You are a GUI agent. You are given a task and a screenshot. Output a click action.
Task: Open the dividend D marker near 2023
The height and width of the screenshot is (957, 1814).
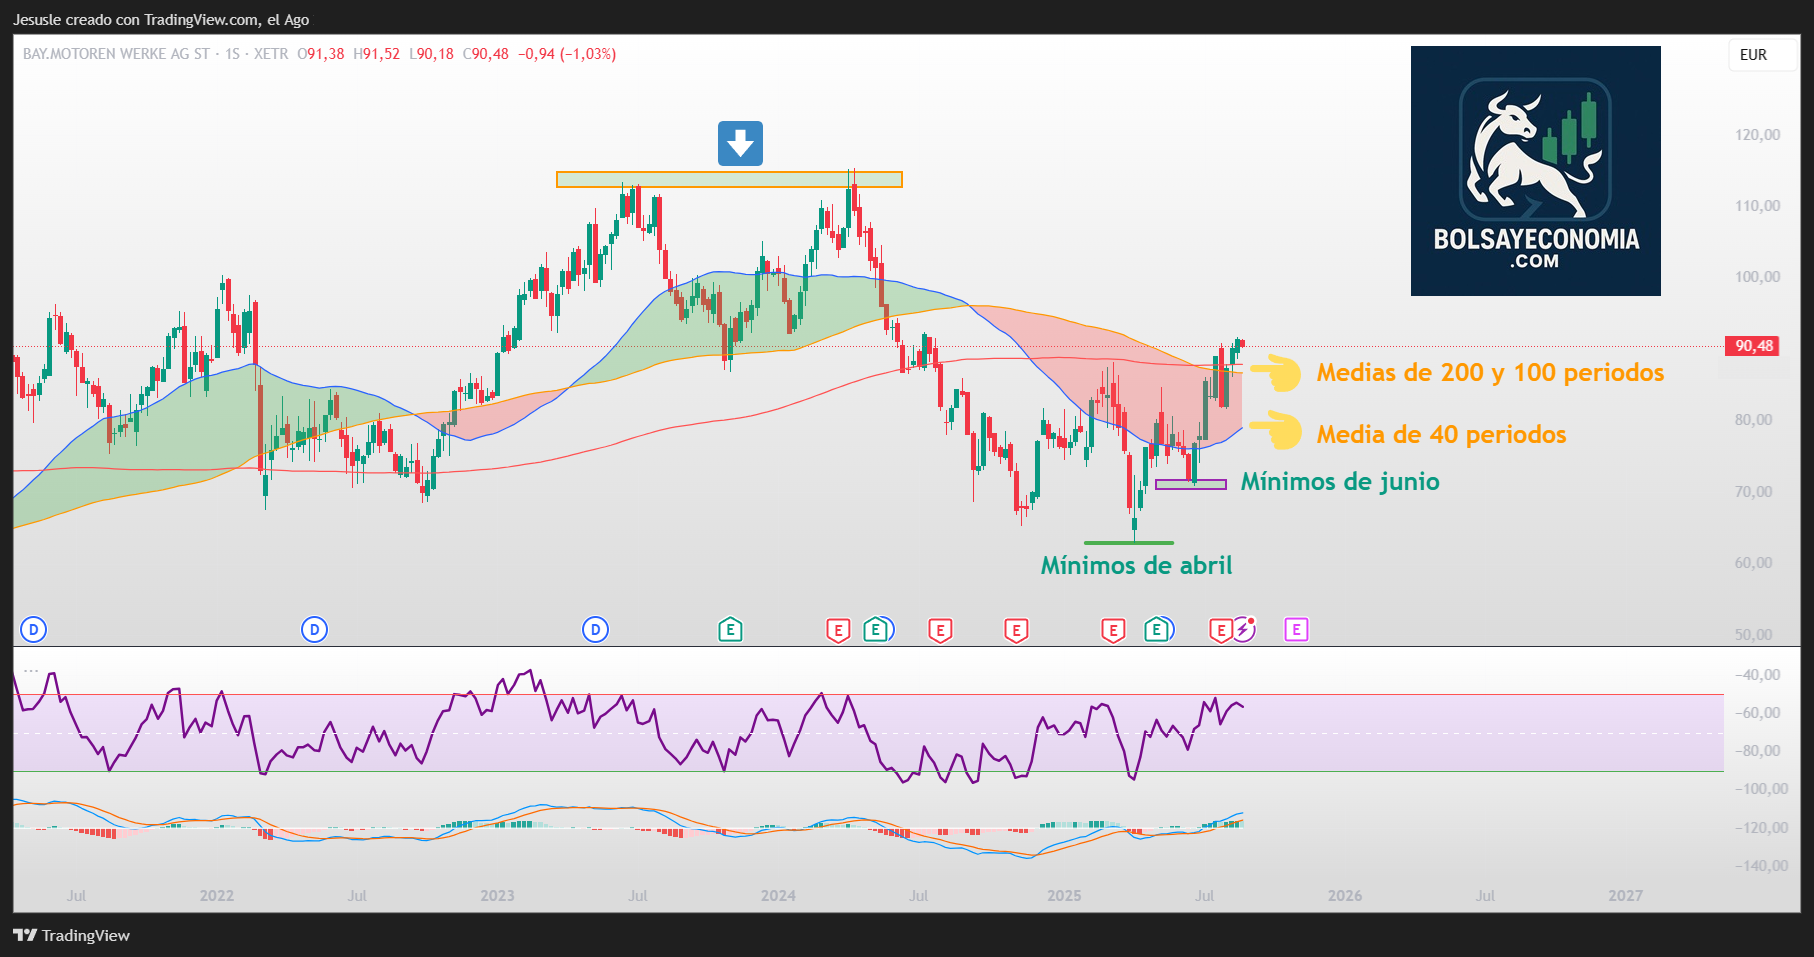point(595,629)
